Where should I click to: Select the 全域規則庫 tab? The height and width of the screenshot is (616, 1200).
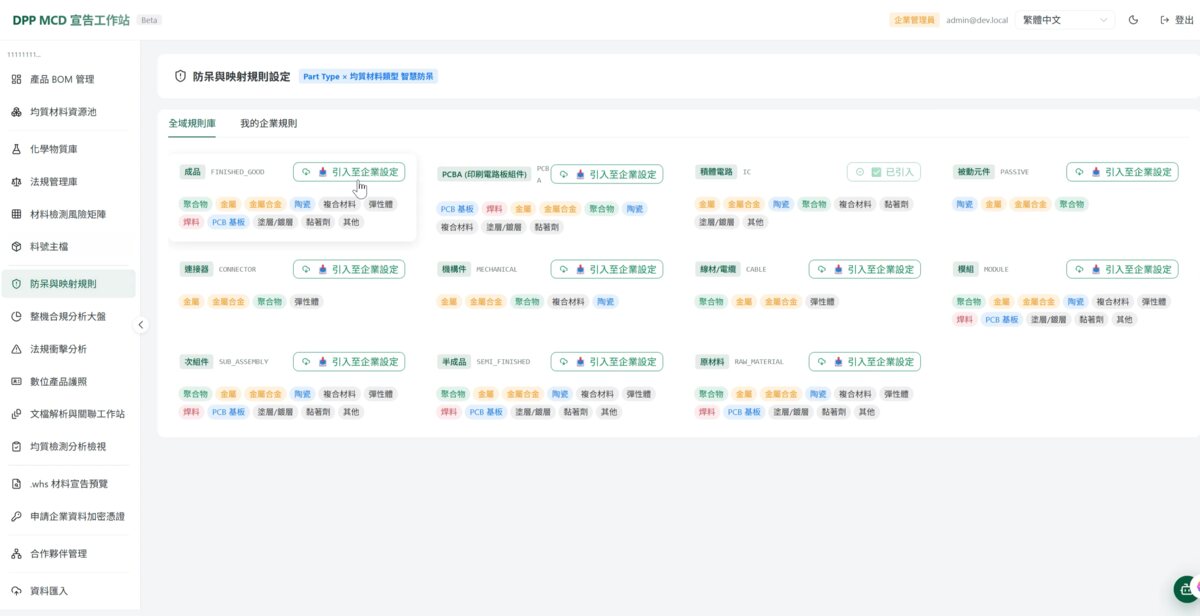192,123
